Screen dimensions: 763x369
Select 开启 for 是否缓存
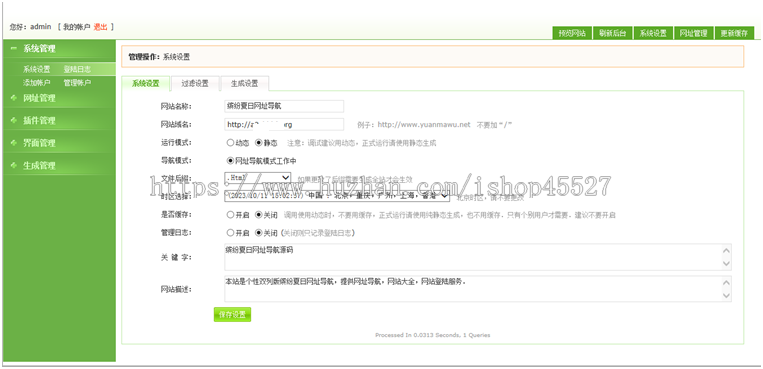pyautogui.click(x=230, y=215)
